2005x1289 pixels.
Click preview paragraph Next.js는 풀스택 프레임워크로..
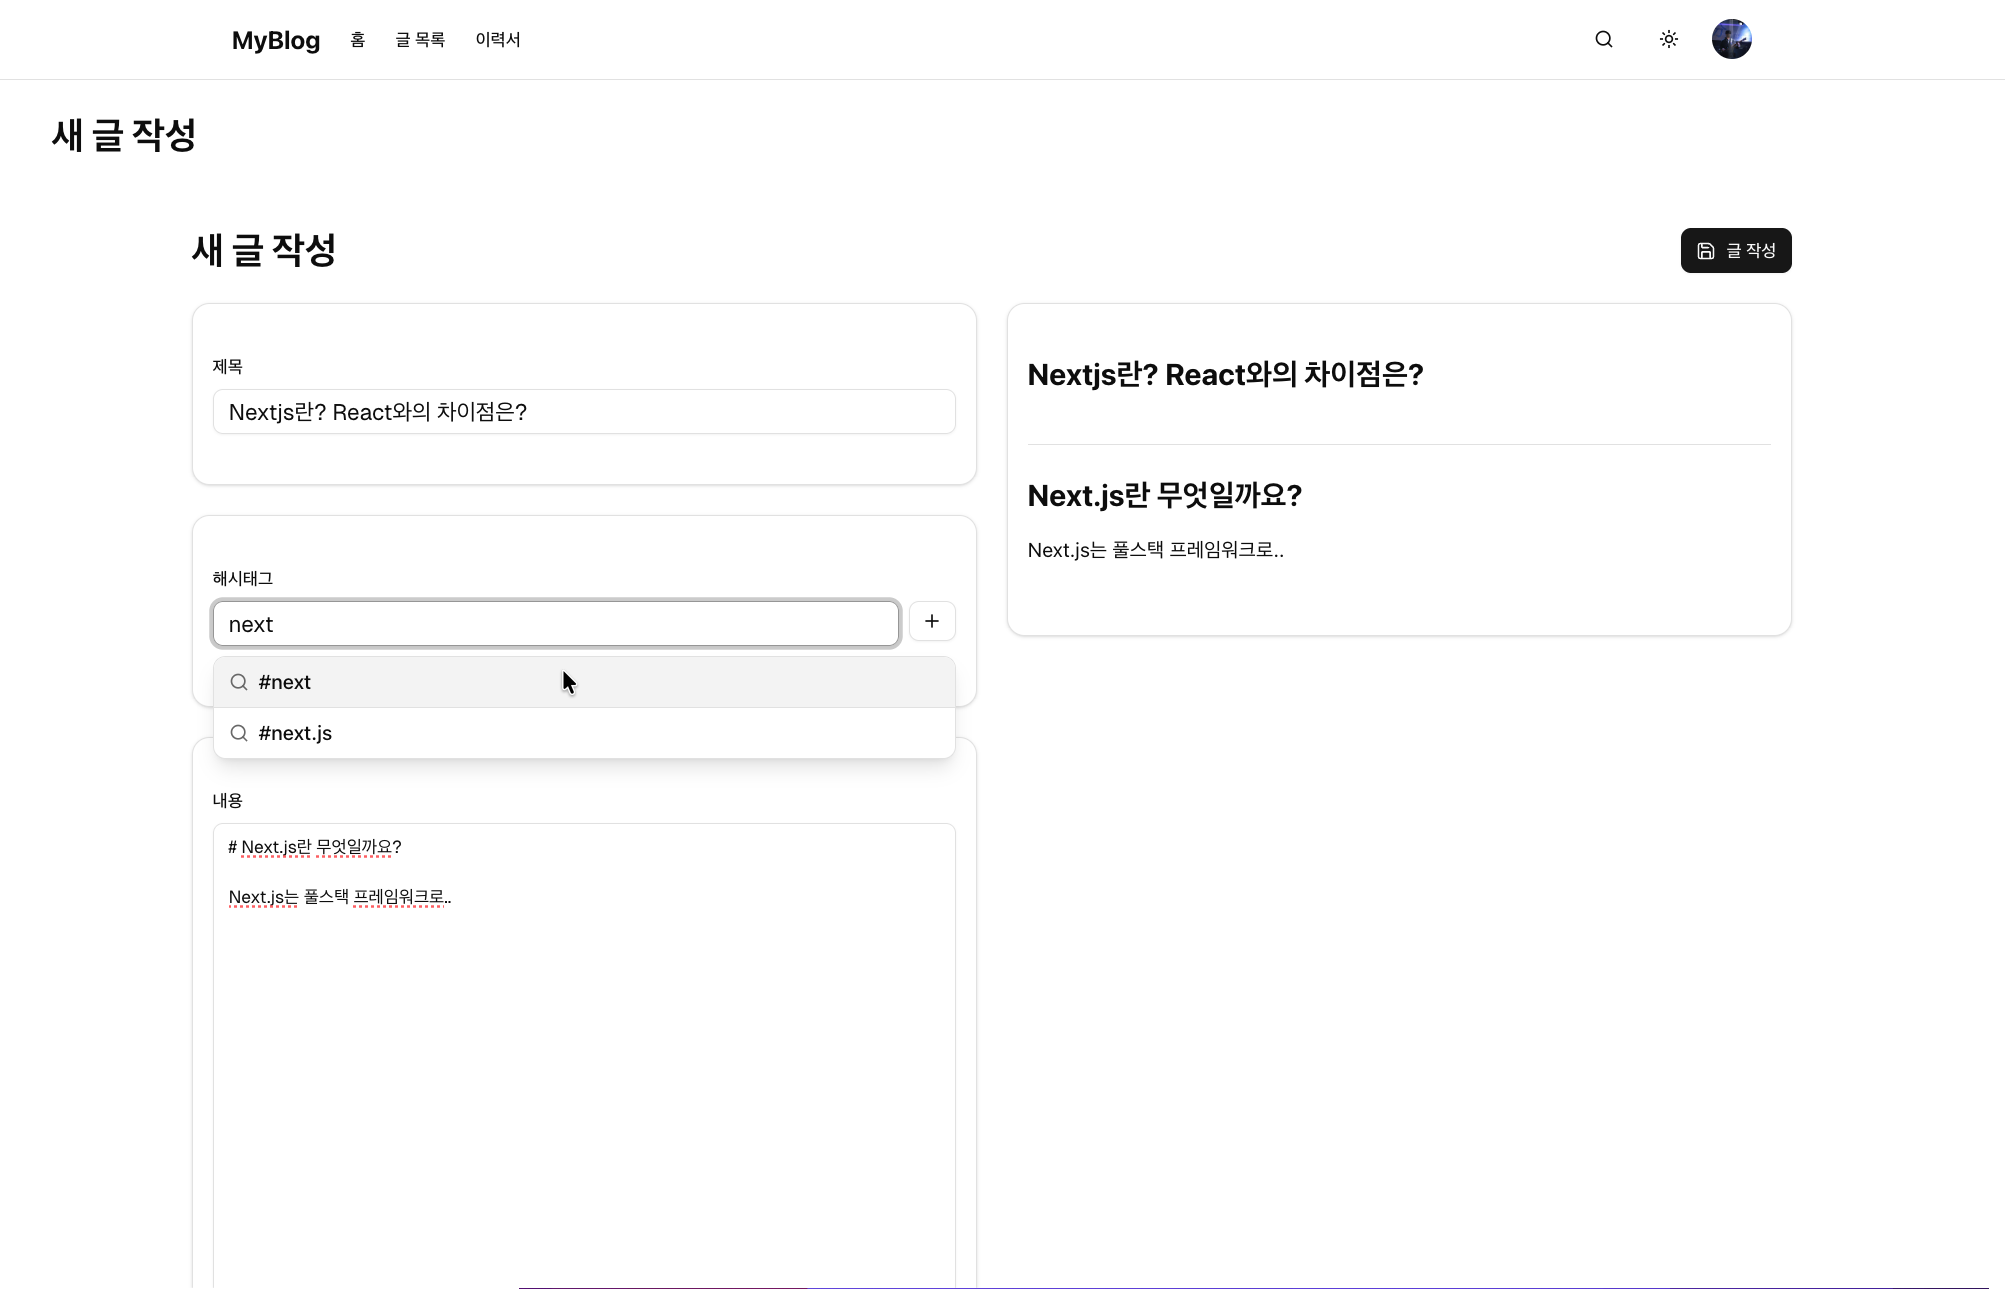pyautogui.click(x=1156, y=550)
